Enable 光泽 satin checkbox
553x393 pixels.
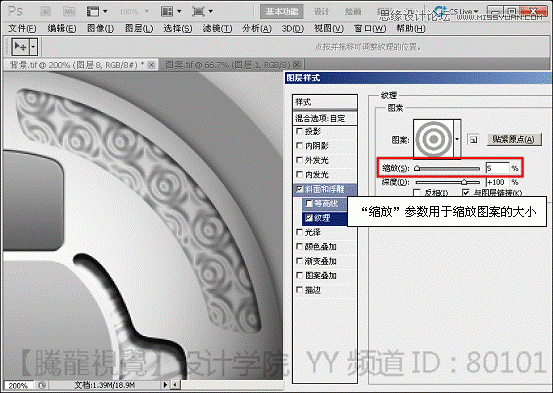coord(299,232)
